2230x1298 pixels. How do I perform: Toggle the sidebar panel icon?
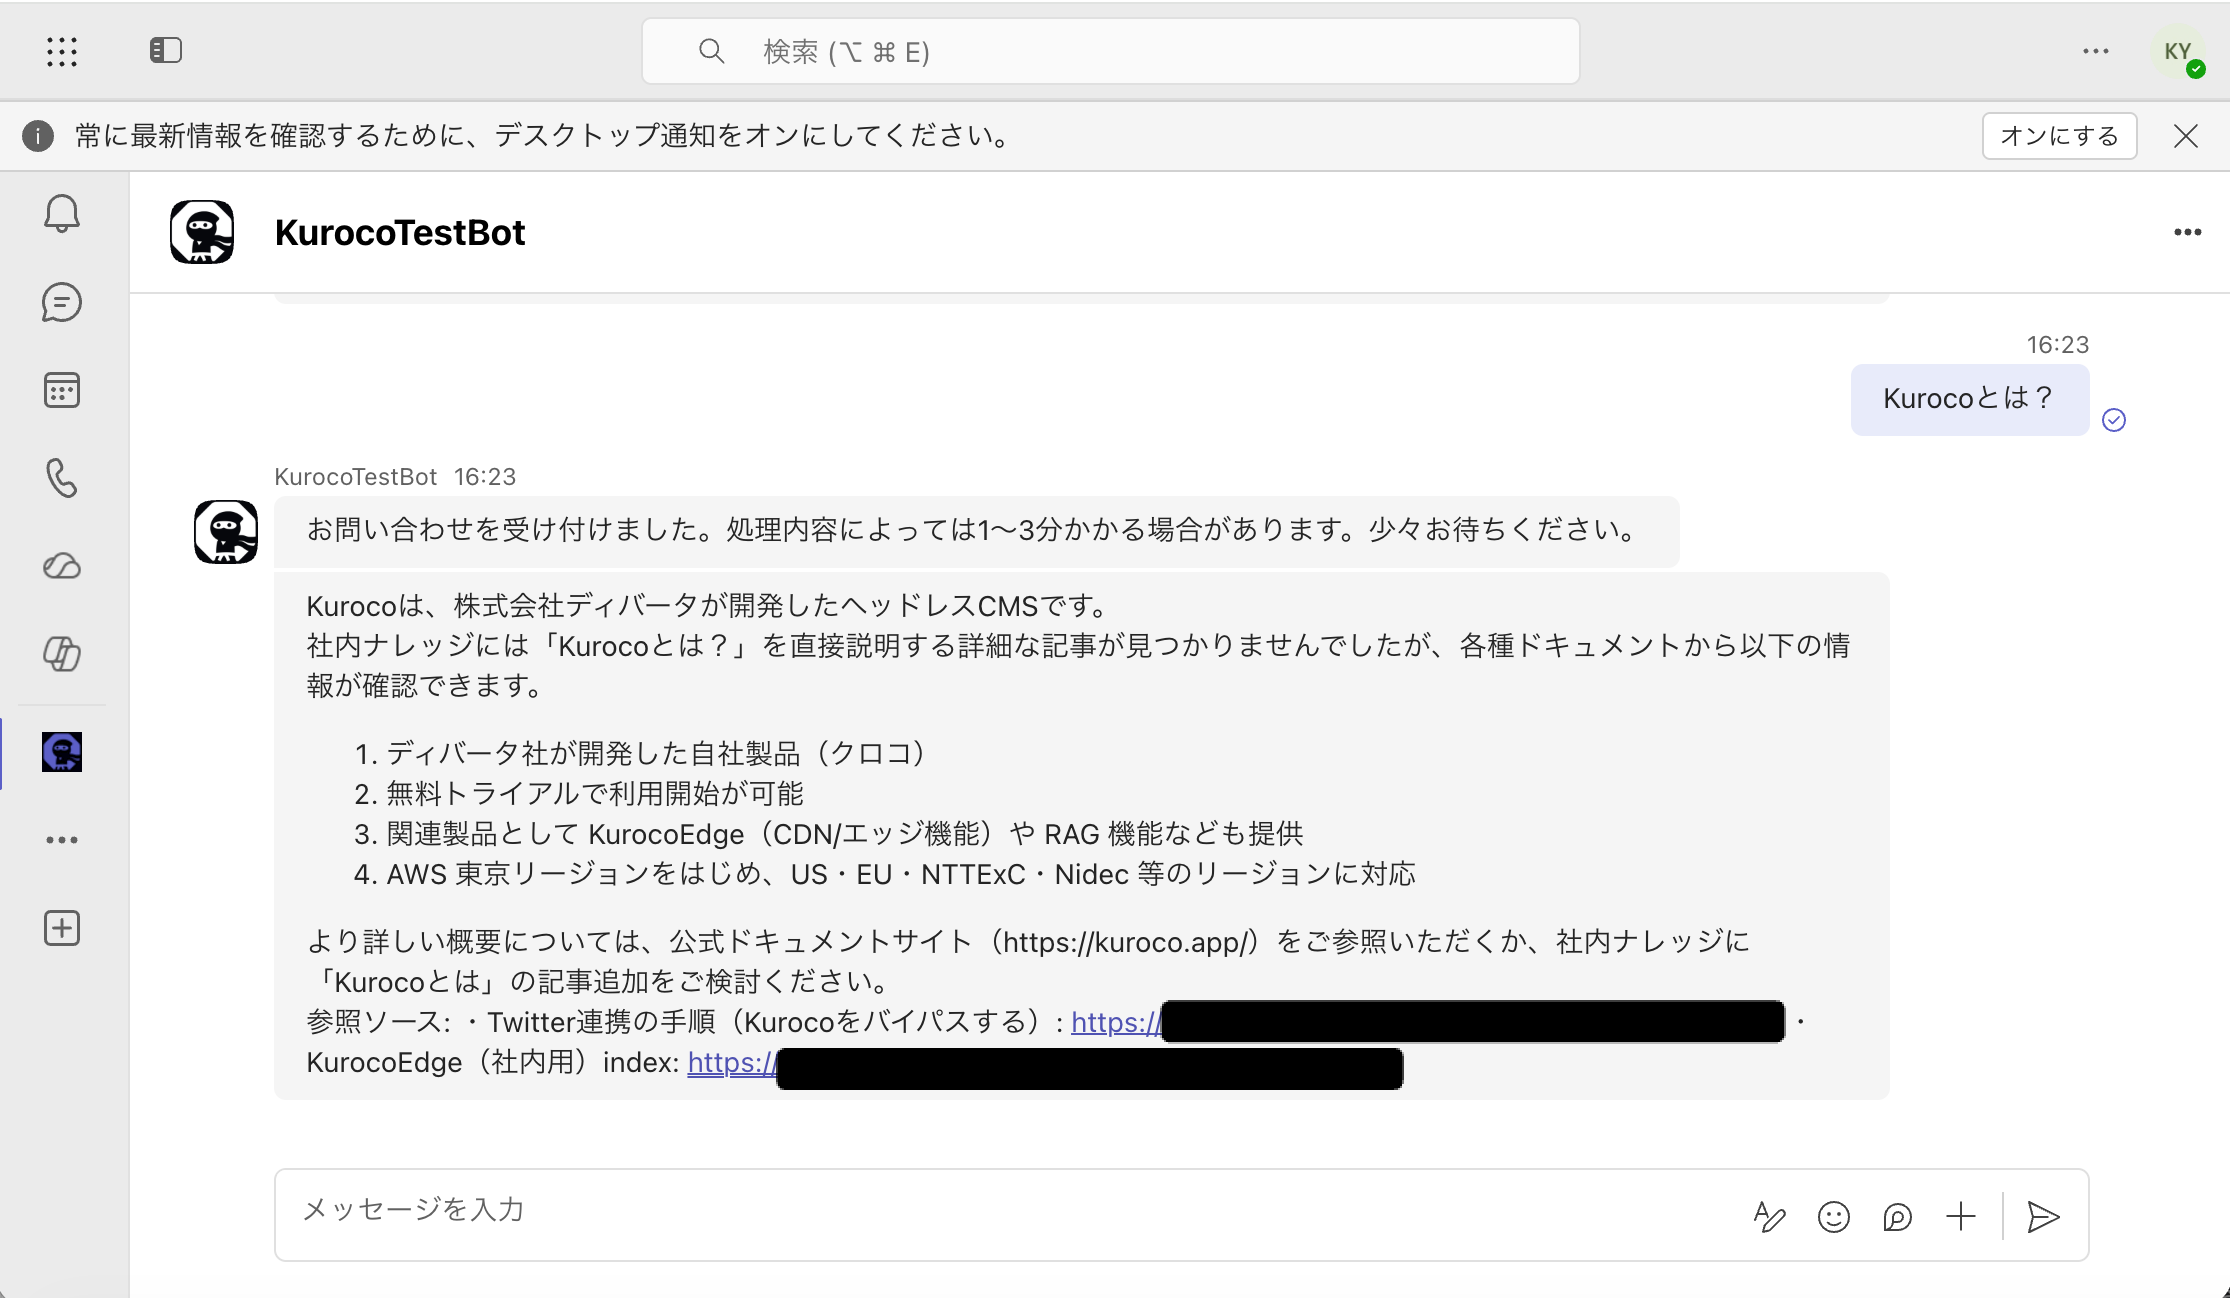(x=165, y=50)
